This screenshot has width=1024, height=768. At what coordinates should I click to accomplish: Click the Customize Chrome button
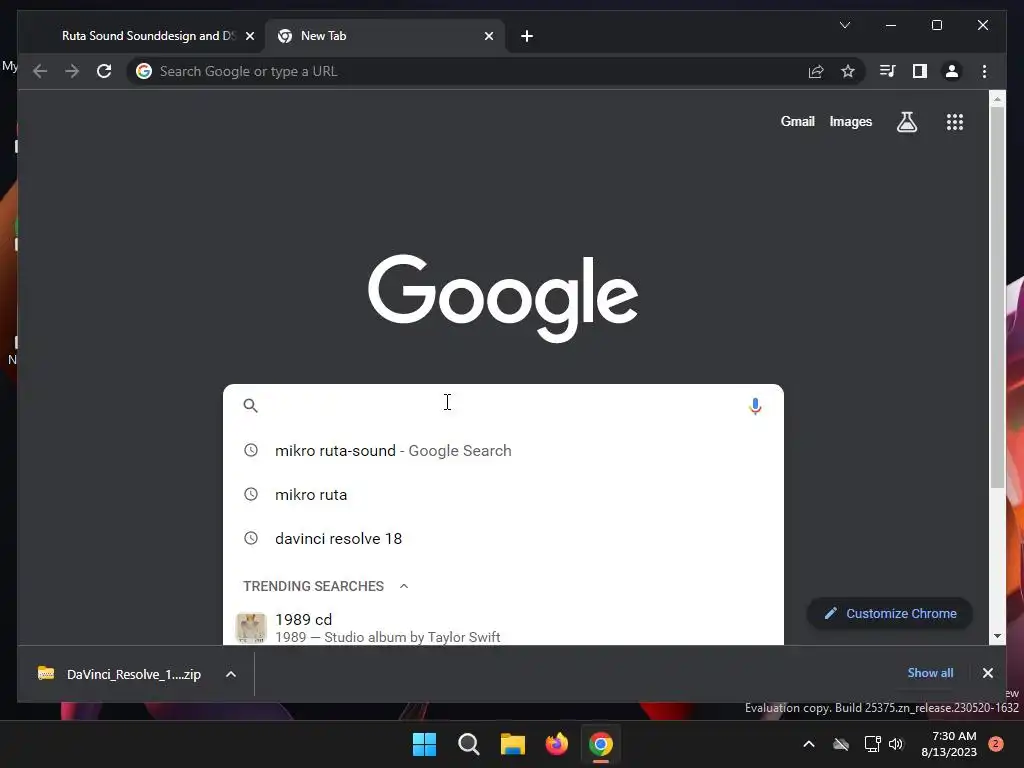click(889, 613)
